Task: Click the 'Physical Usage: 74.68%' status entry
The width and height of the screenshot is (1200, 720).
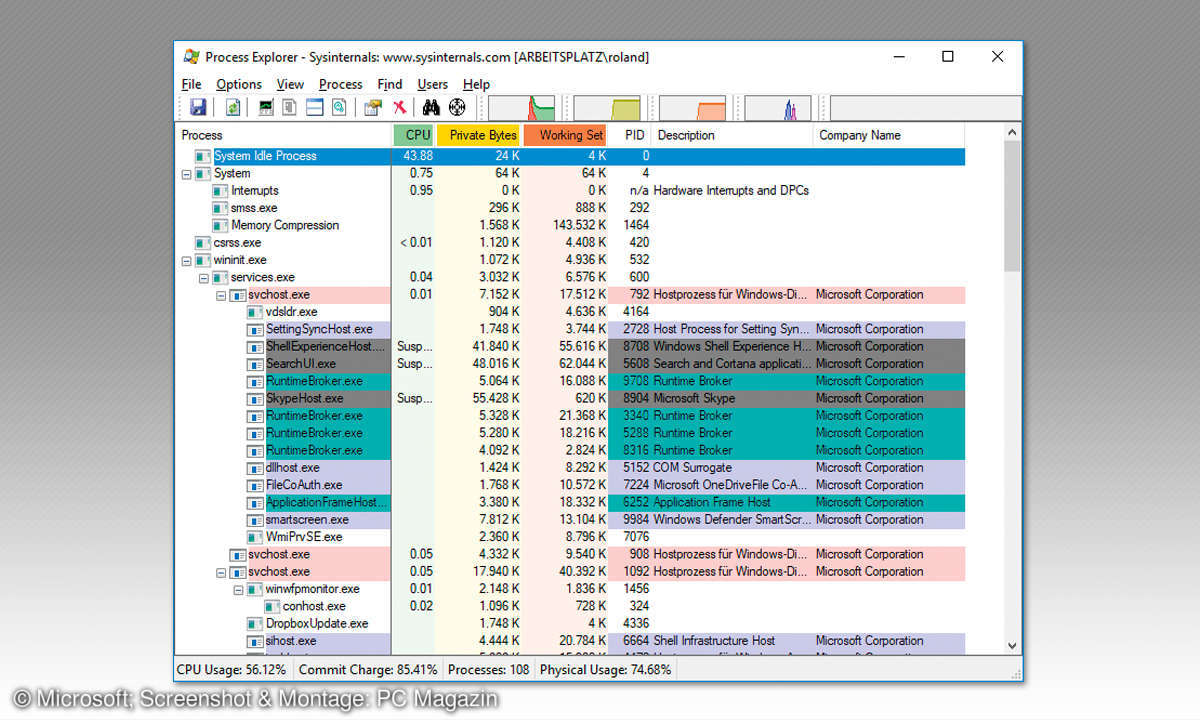Action: pyautogui.click(x=606, y=670)
